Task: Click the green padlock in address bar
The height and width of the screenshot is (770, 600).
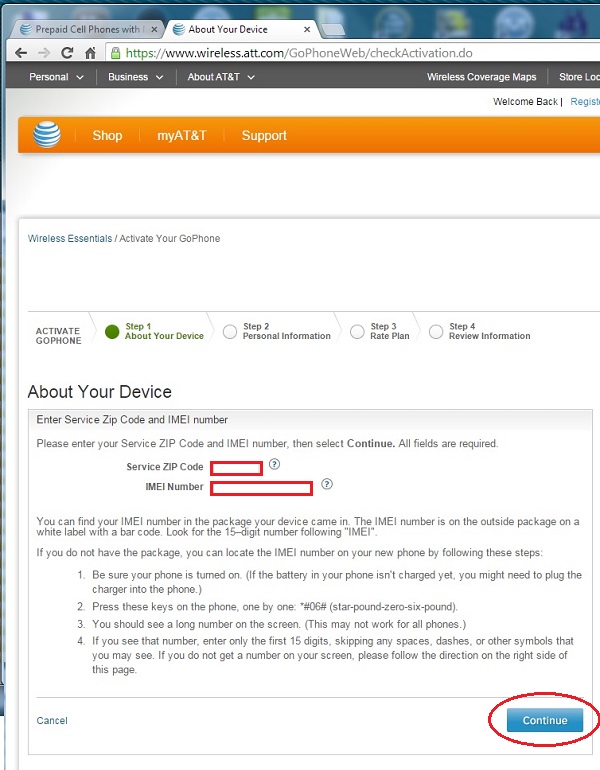Action: click(115, 53)
